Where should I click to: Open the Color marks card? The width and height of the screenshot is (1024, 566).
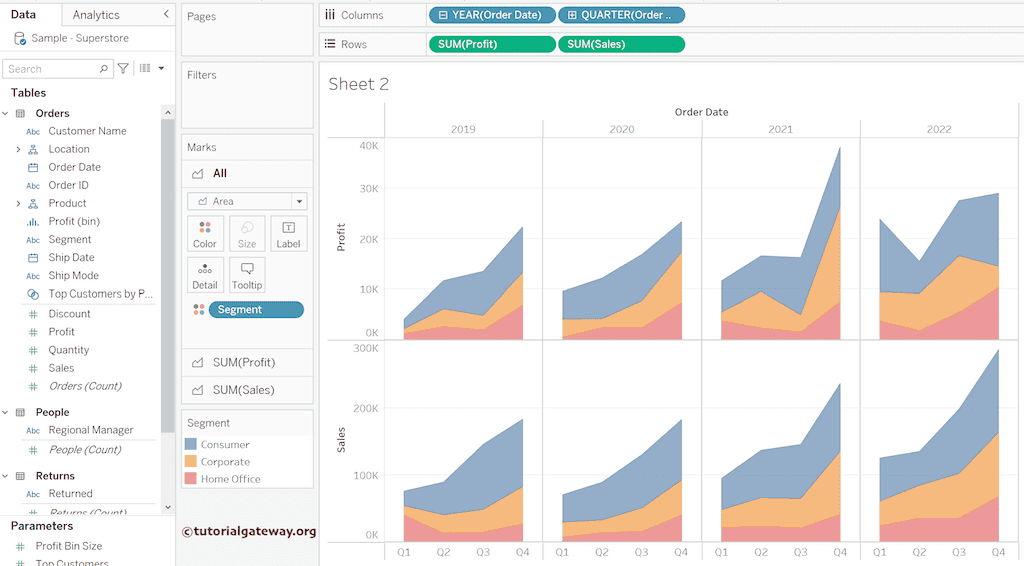pyautogui.click(x=205, y=234)
